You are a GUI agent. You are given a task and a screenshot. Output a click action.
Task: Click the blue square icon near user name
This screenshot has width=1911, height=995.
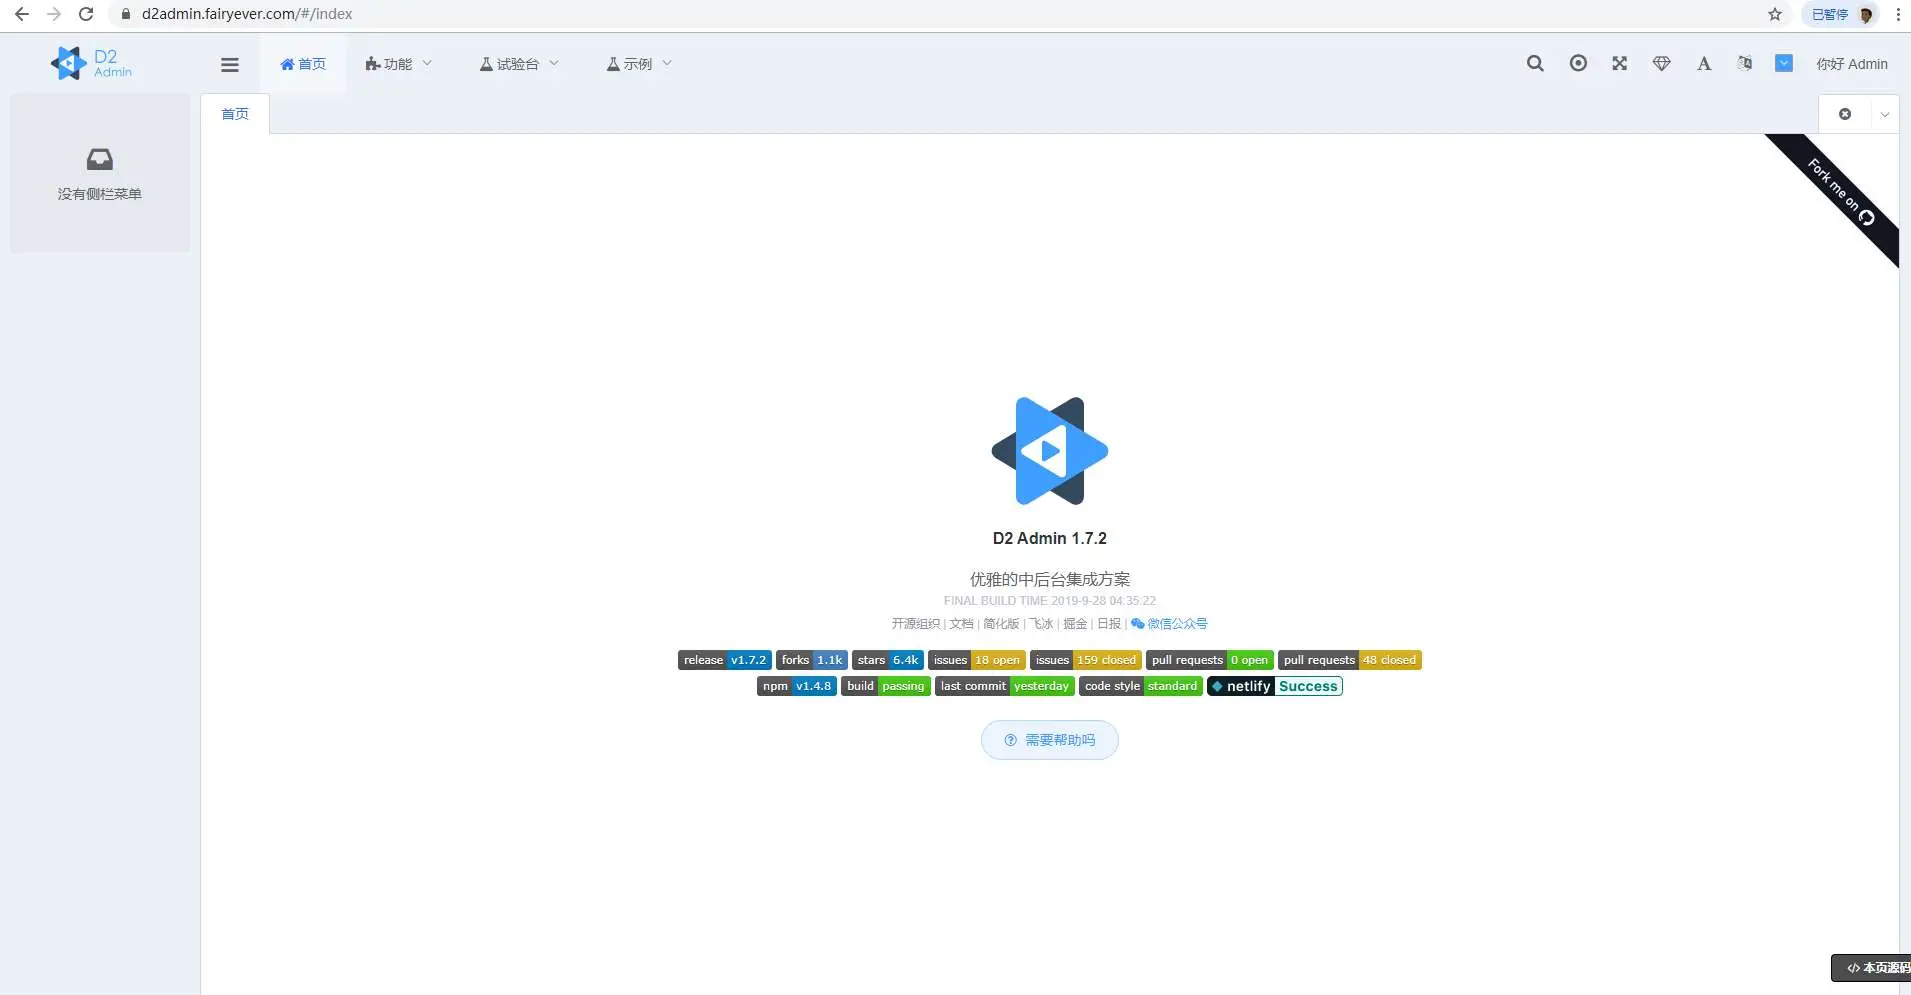pyautogui.click(x=1784, y=63)
